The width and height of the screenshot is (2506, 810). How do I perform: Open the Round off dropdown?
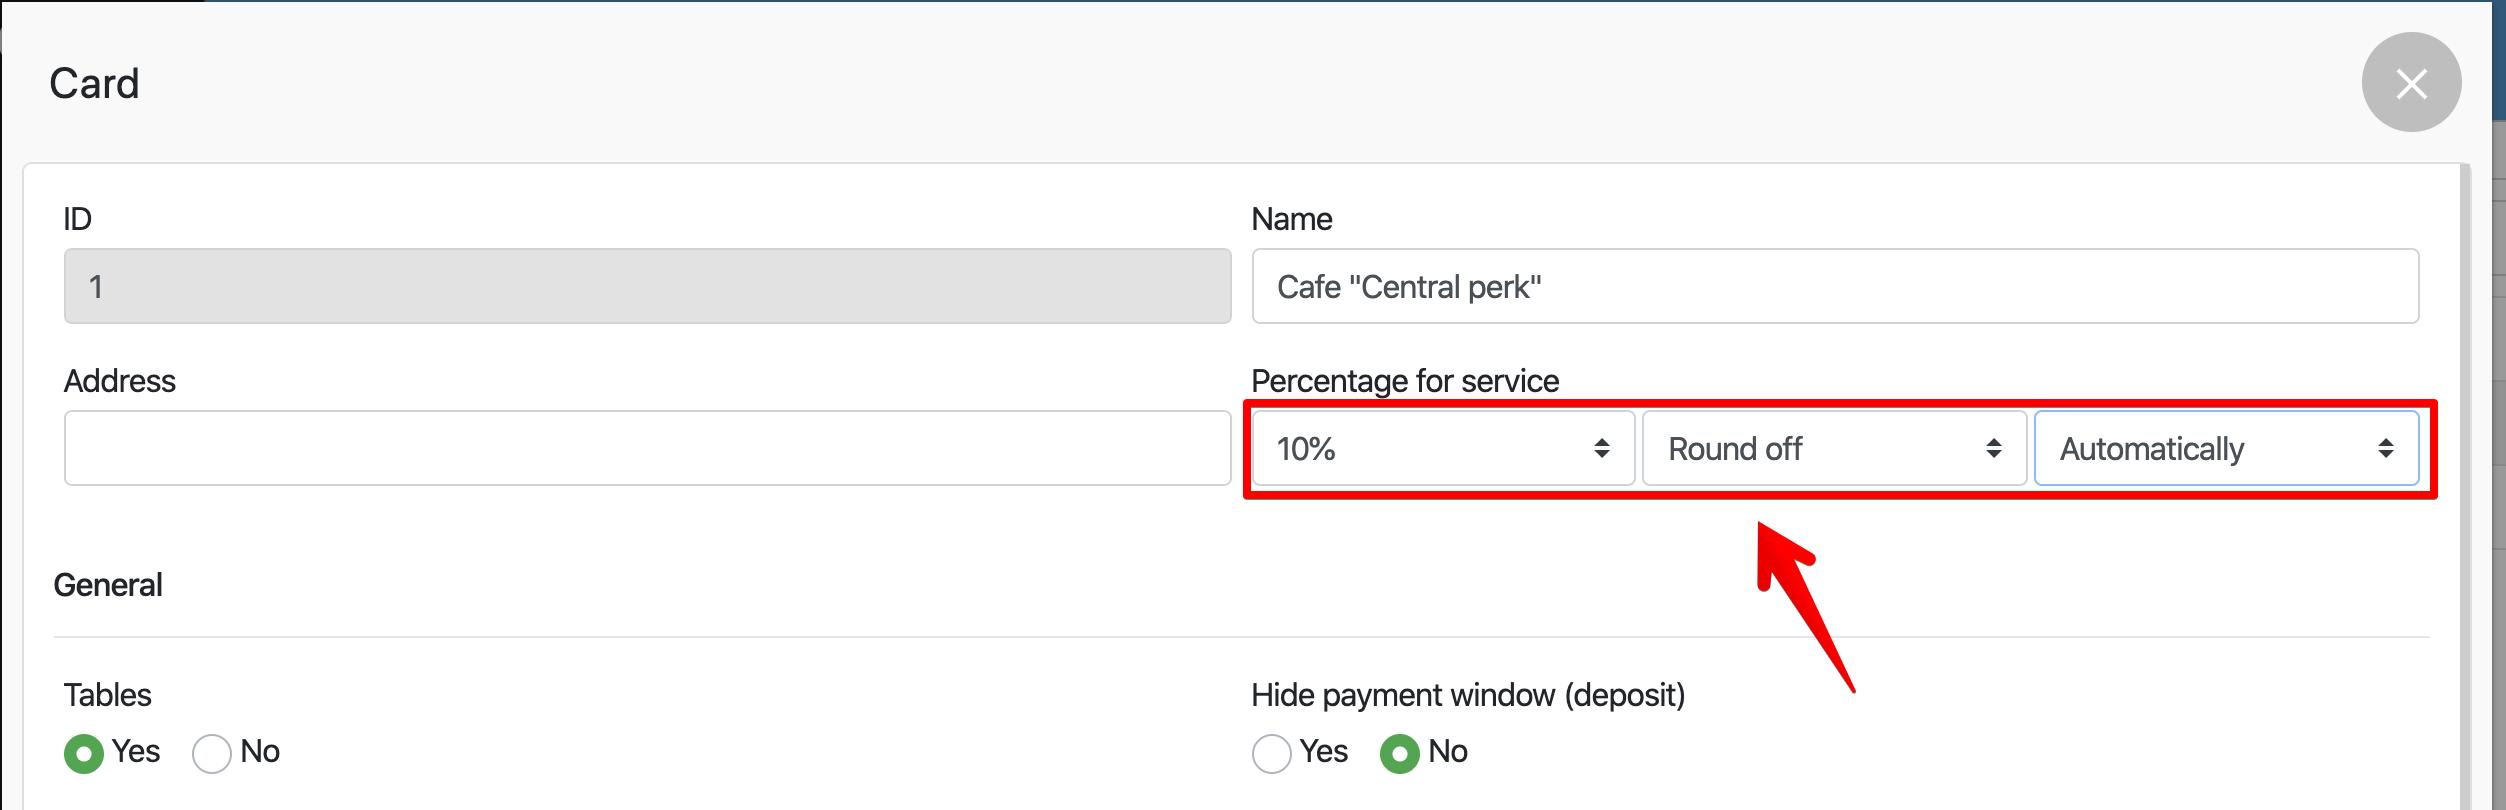pos(1810,448)
